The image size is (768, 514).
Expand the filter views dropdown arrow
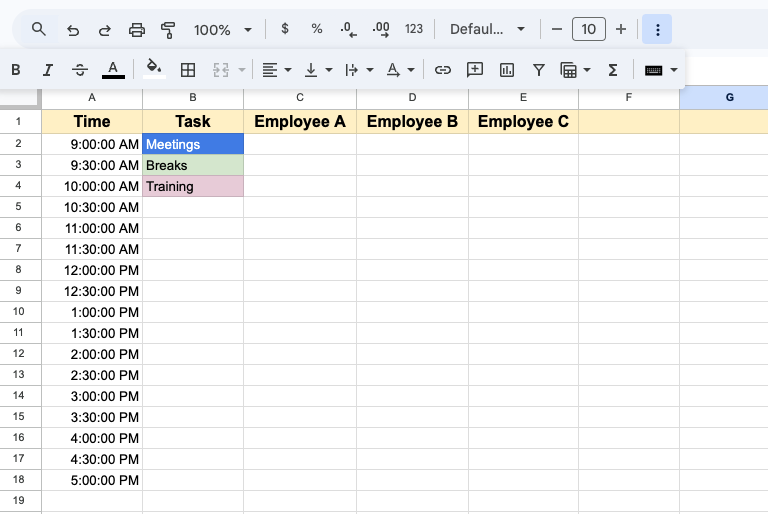point(587,70)
